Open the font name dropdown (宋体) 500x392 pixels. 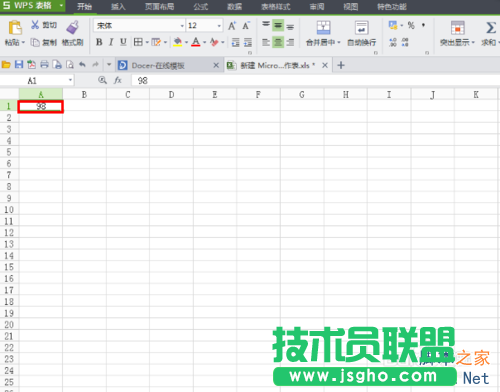(182, 26)
